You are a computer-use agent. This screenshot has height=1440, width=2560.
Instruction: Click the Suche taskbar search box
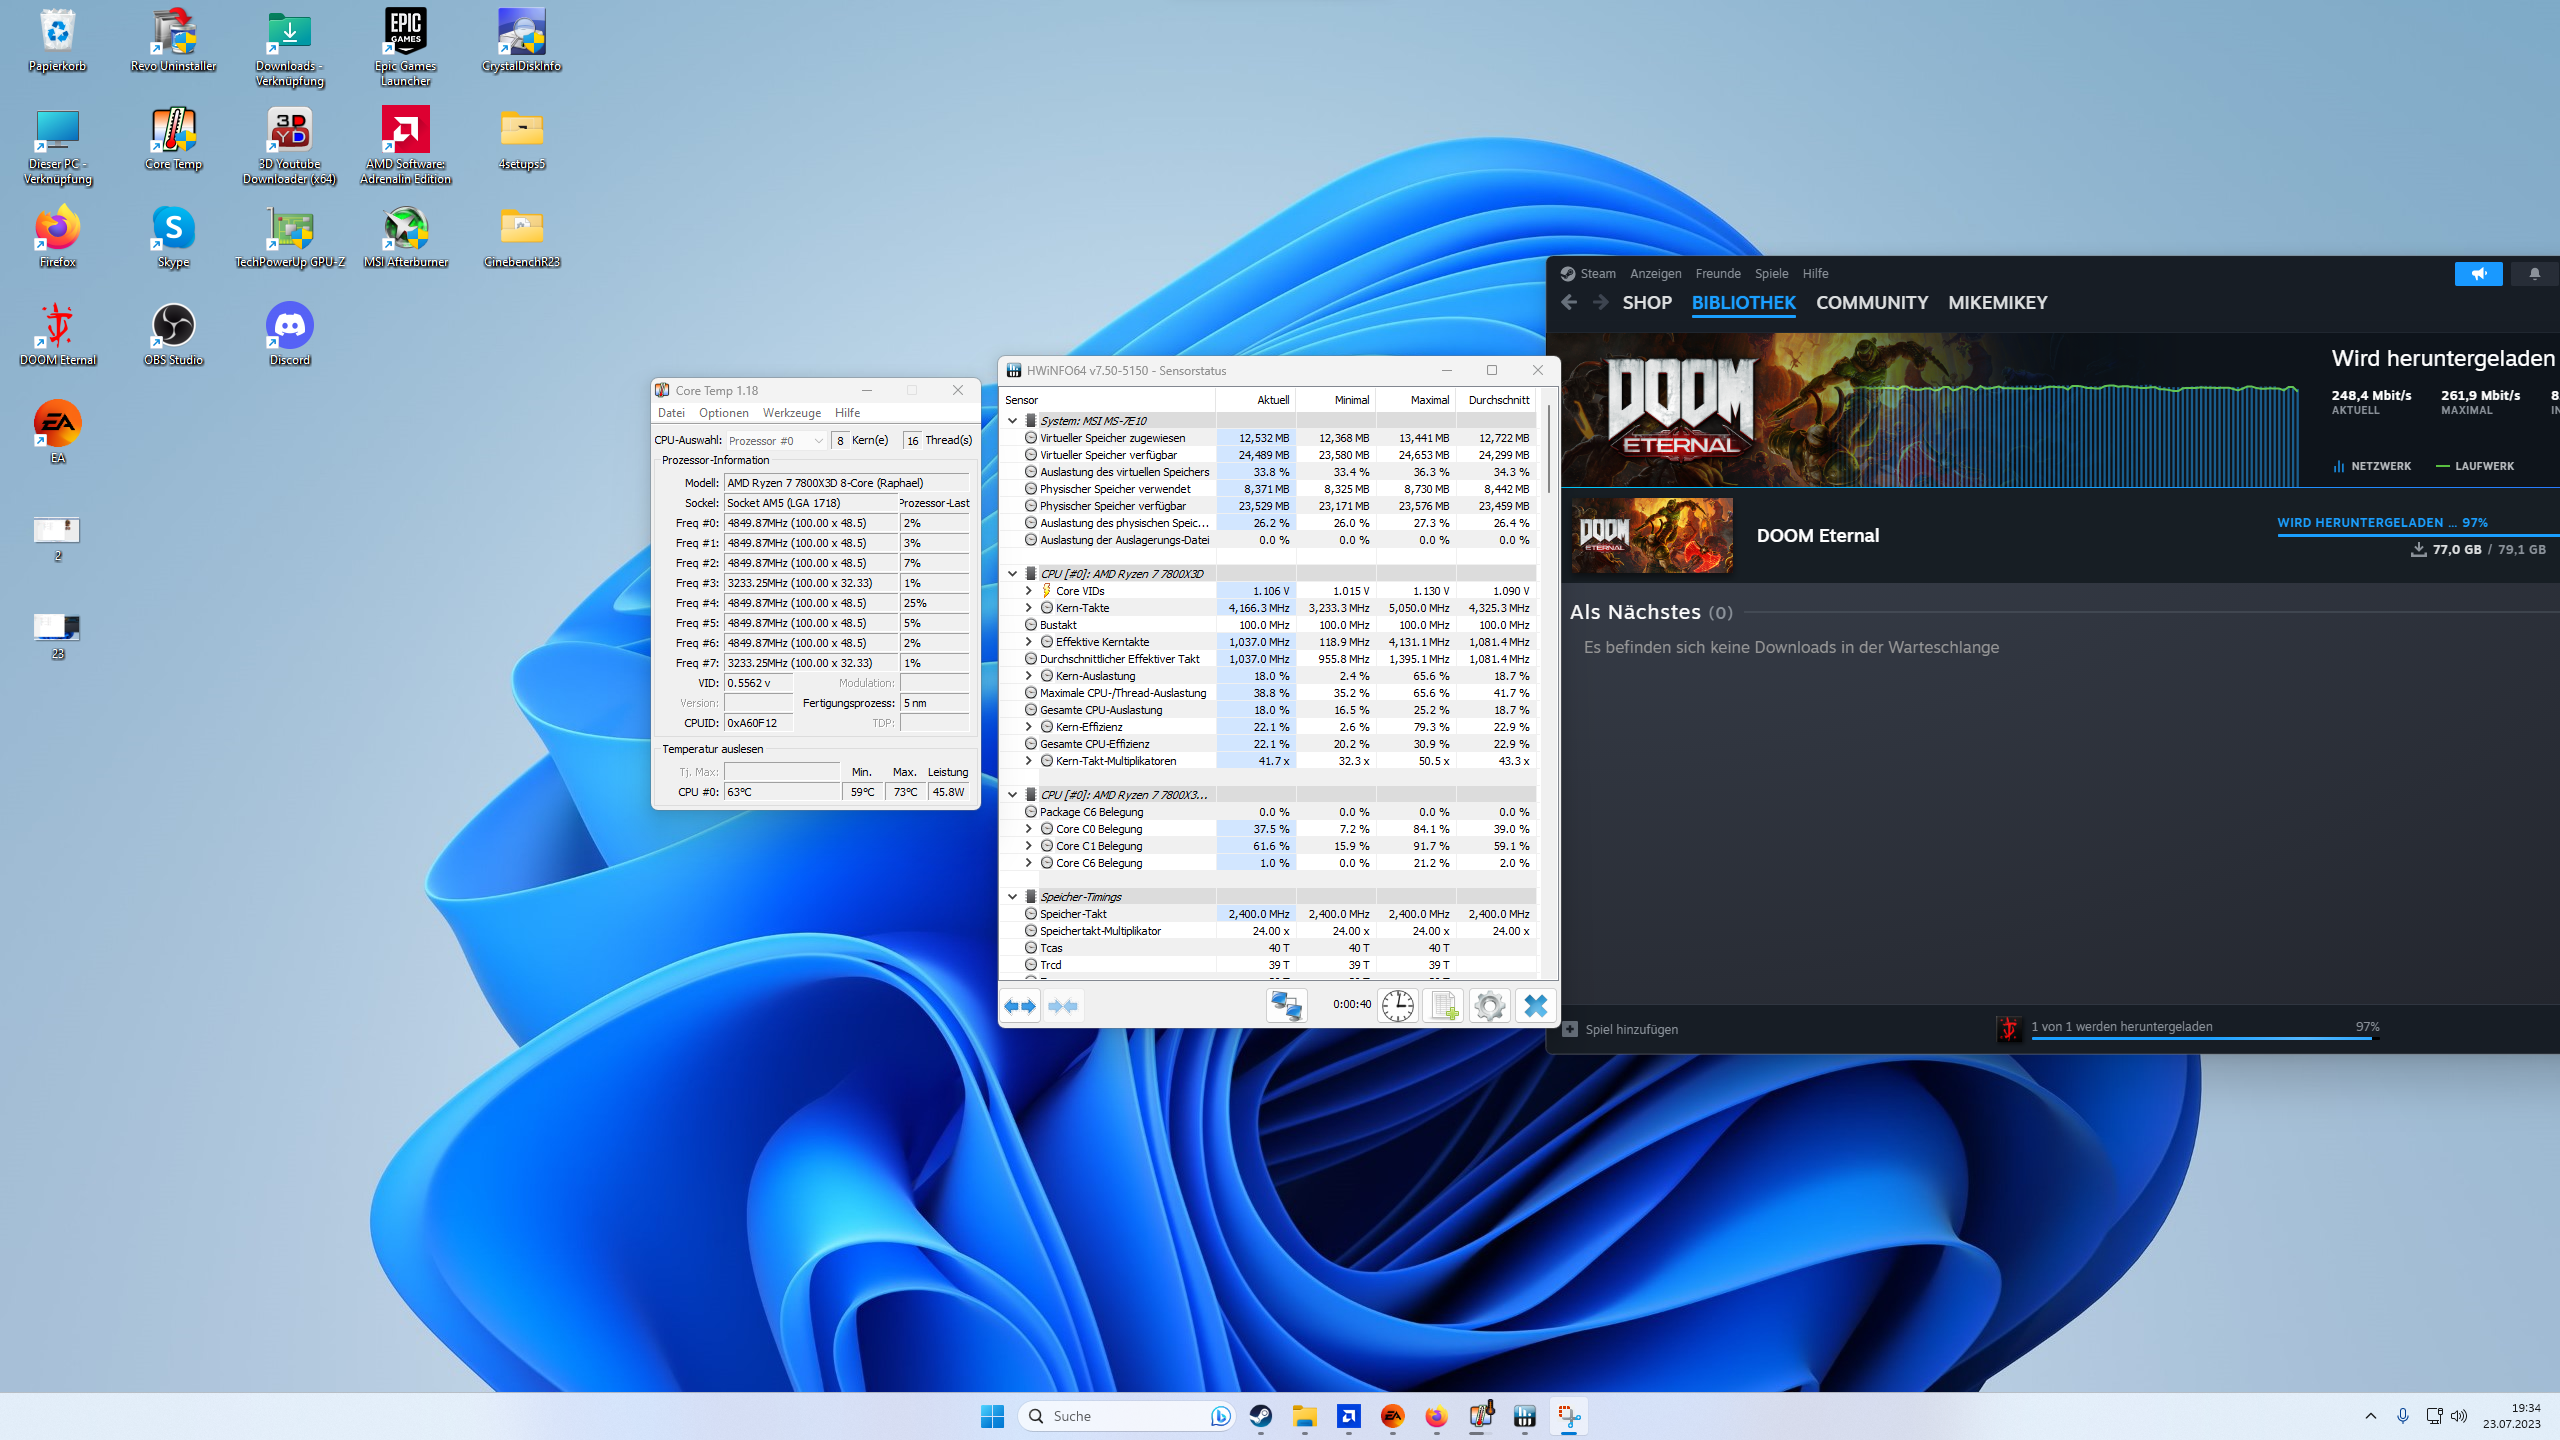point(1126,1416)
